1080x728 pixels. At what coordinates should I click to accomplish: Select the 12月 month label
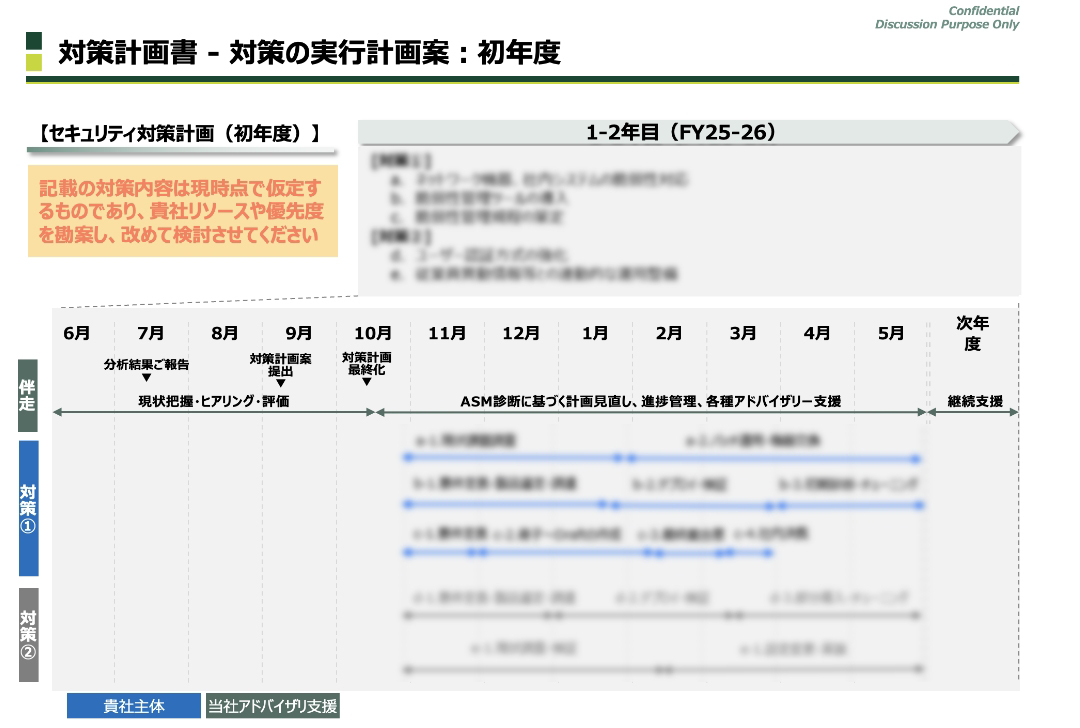pyautogui.click(x=521, y=333)
